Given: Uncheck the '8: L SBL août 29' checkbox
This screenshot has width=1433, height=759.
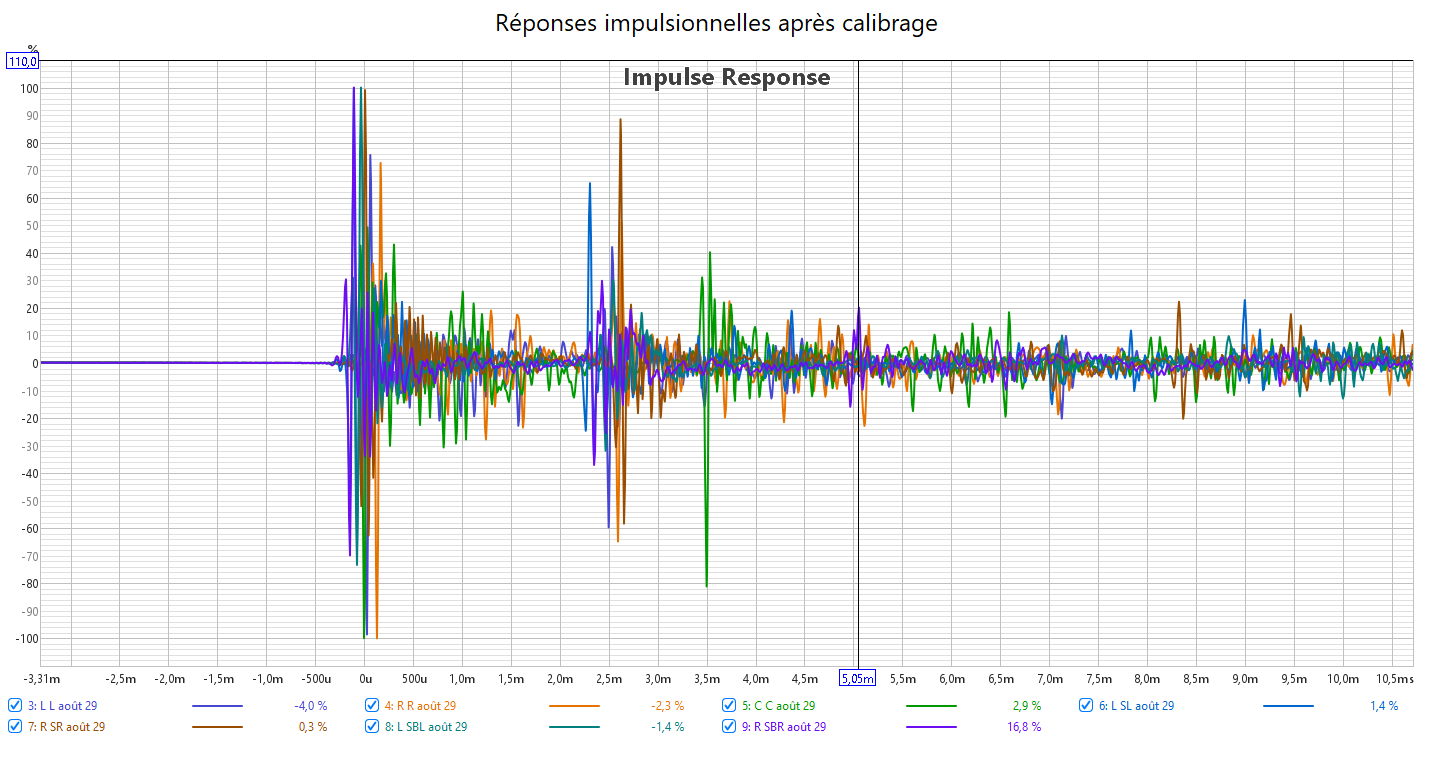Looking at the screenshot, I should (x=372, y=727).
